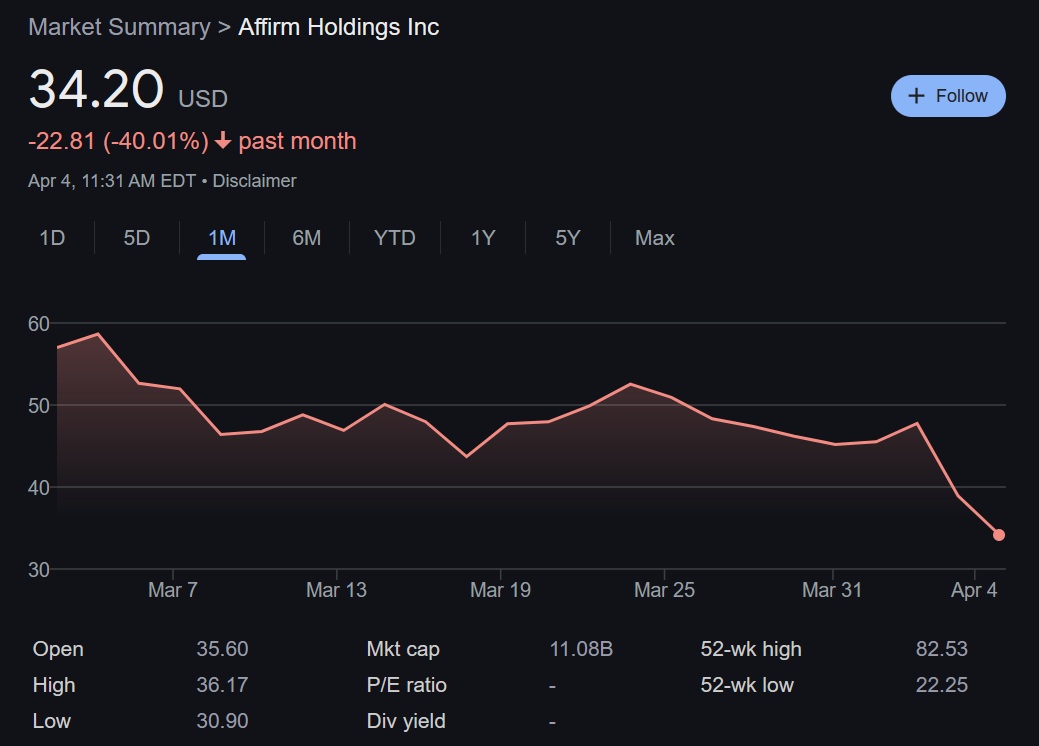Click the Mar 19 axis label

point(500,590)
